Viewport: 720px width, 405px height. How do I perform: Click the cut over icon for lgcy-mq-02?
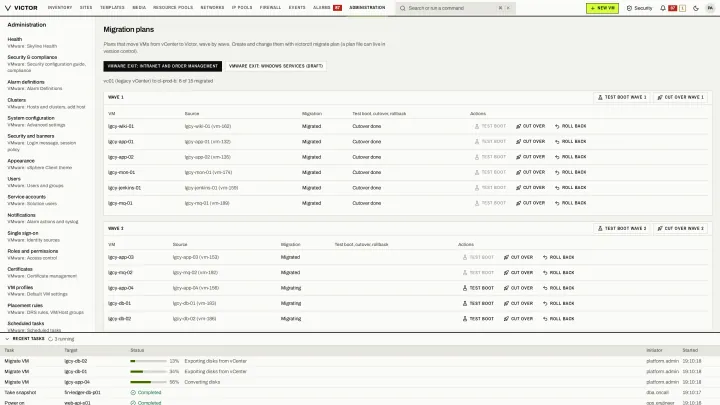[x=506, y=273]
